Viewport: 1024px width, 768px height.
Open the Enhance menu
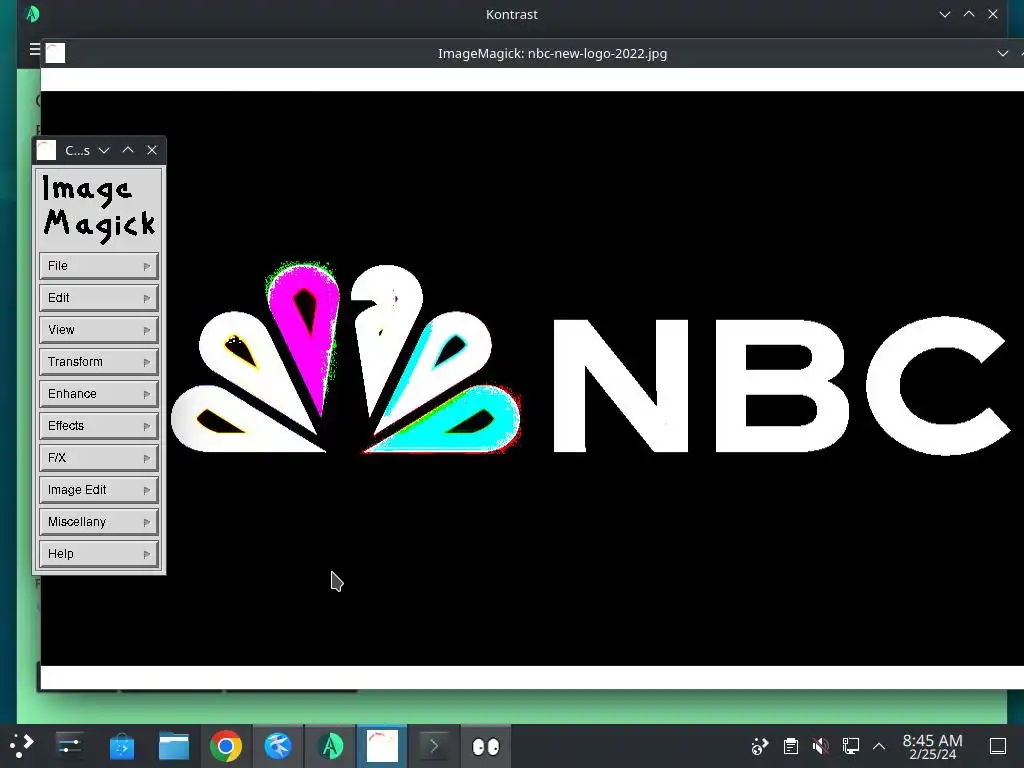[x=99, y=394]
